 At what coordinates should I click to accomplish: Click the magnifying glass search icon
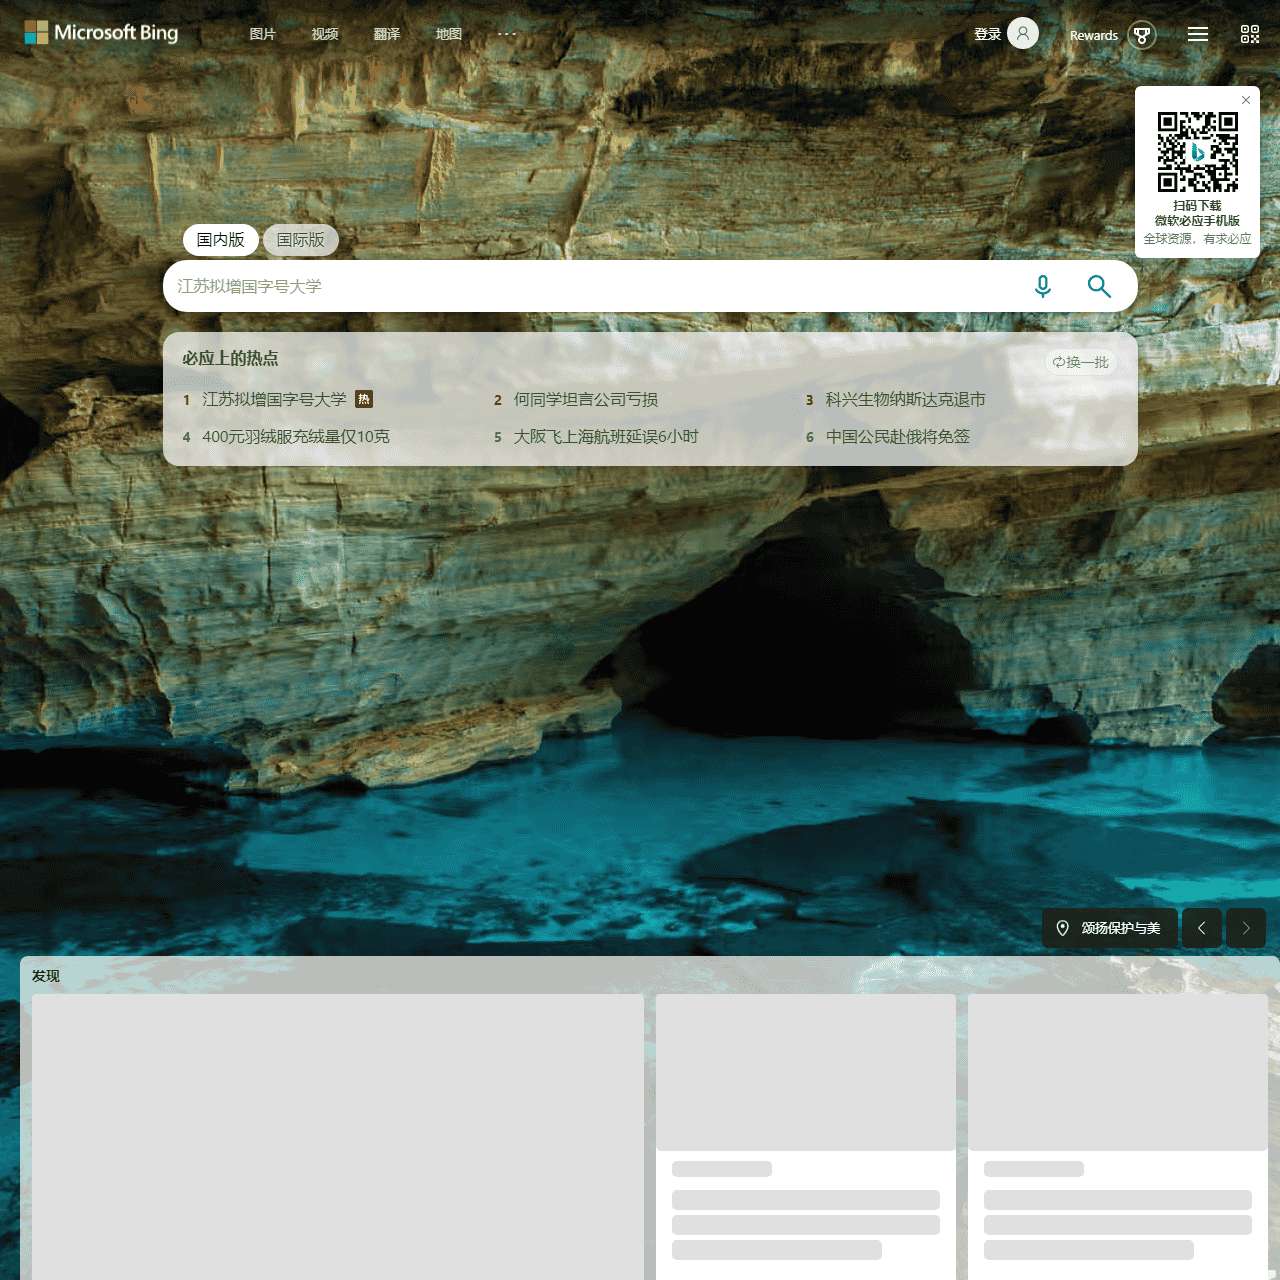pos(1099,287)
